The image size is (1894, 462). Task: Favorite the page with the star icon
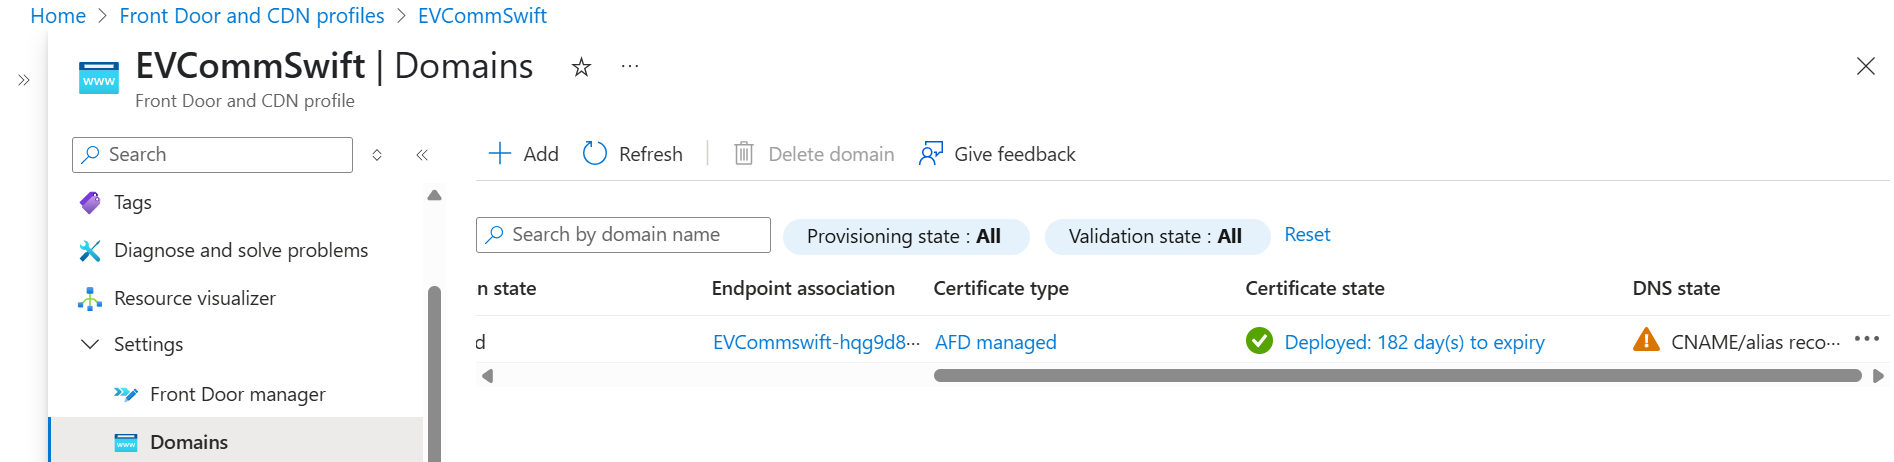[581, 67]
